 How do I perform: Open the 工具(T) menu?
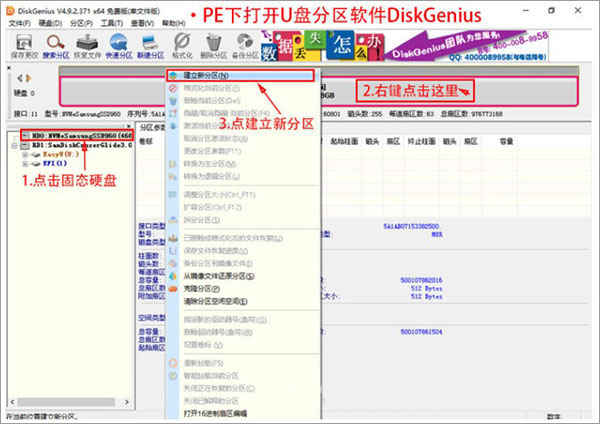coord(111,23)
